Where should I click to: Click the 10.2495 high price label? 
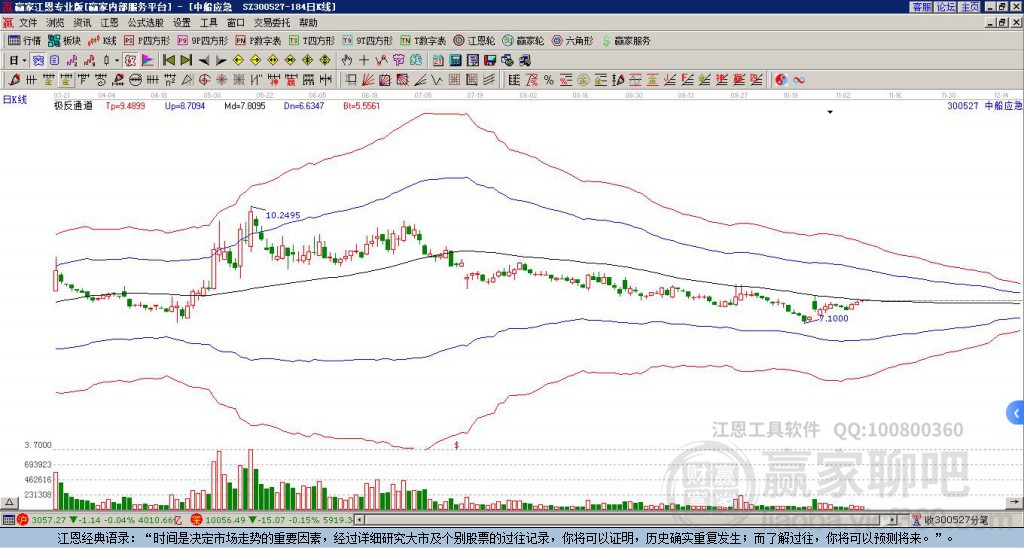(283, 215)
